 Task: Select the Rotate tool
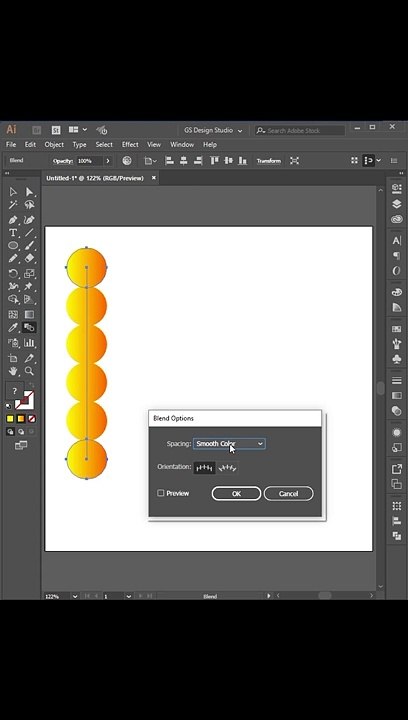tap(13, 274)
